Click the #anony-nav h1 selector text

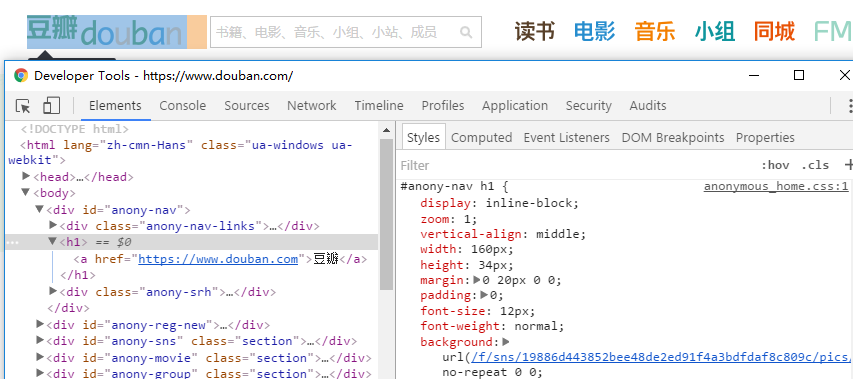point(447,187)
